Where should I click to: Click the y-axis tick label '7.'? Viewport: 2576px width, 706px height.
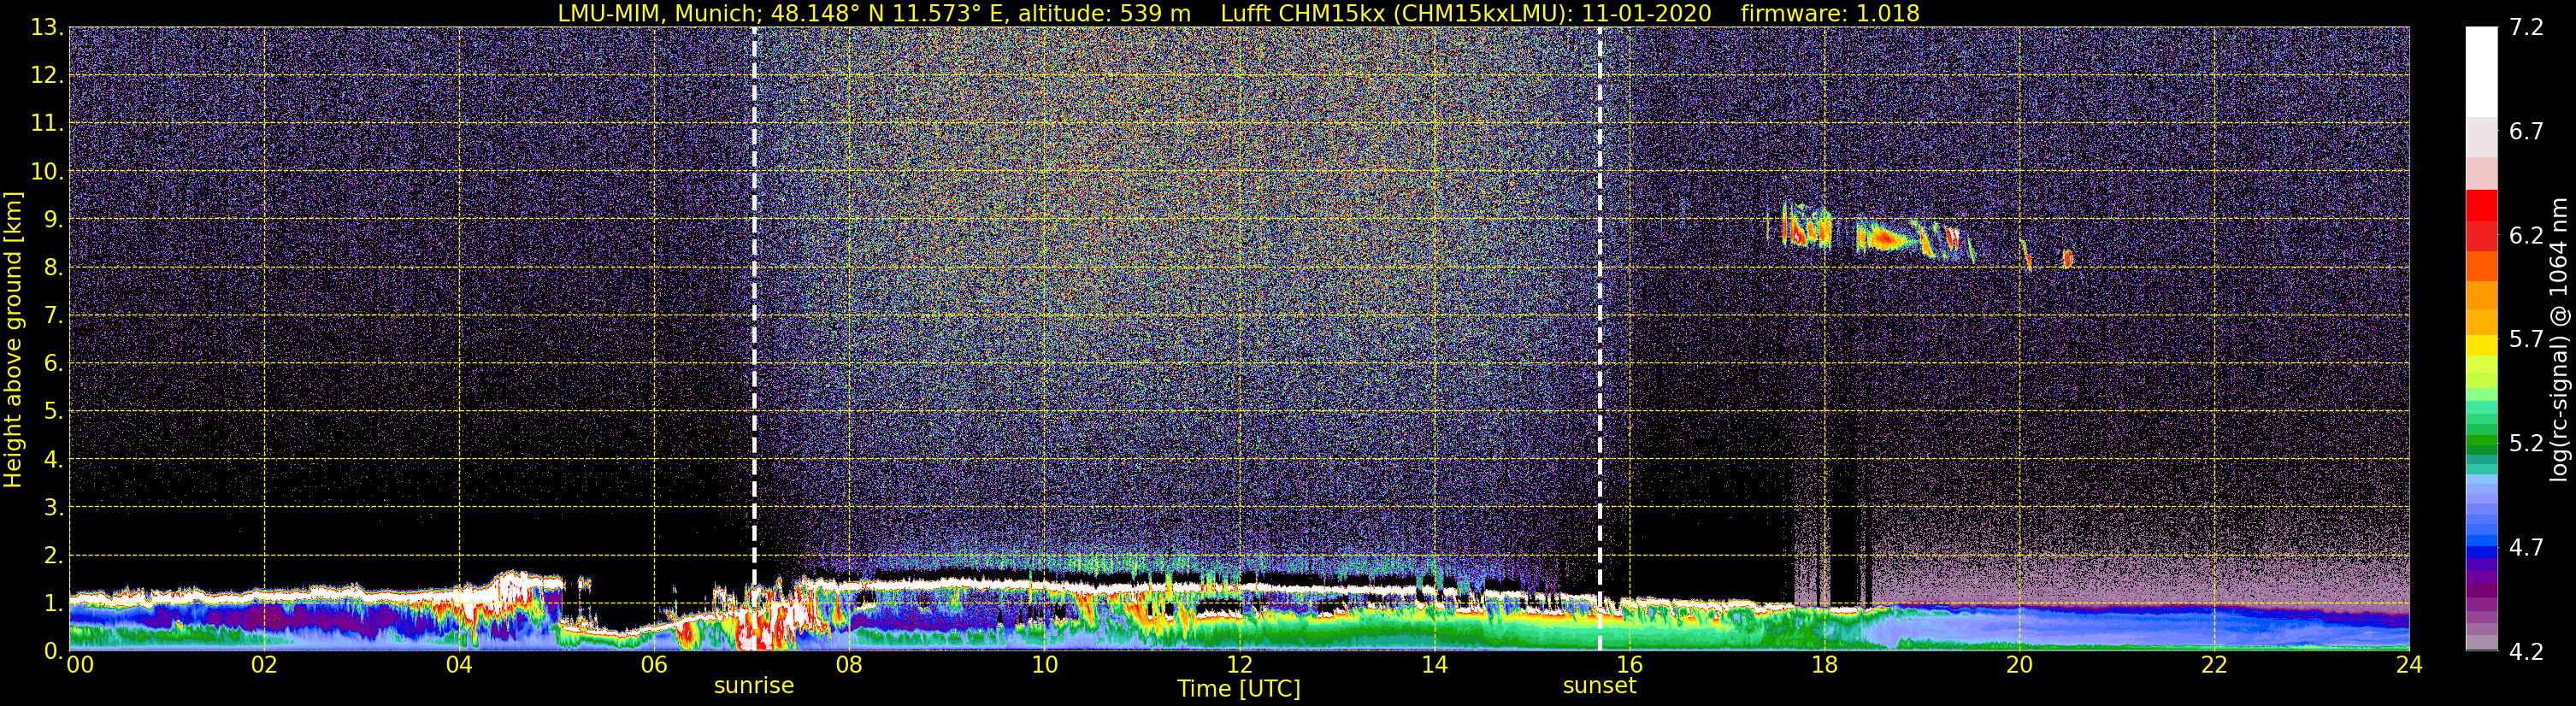point(53,316)
